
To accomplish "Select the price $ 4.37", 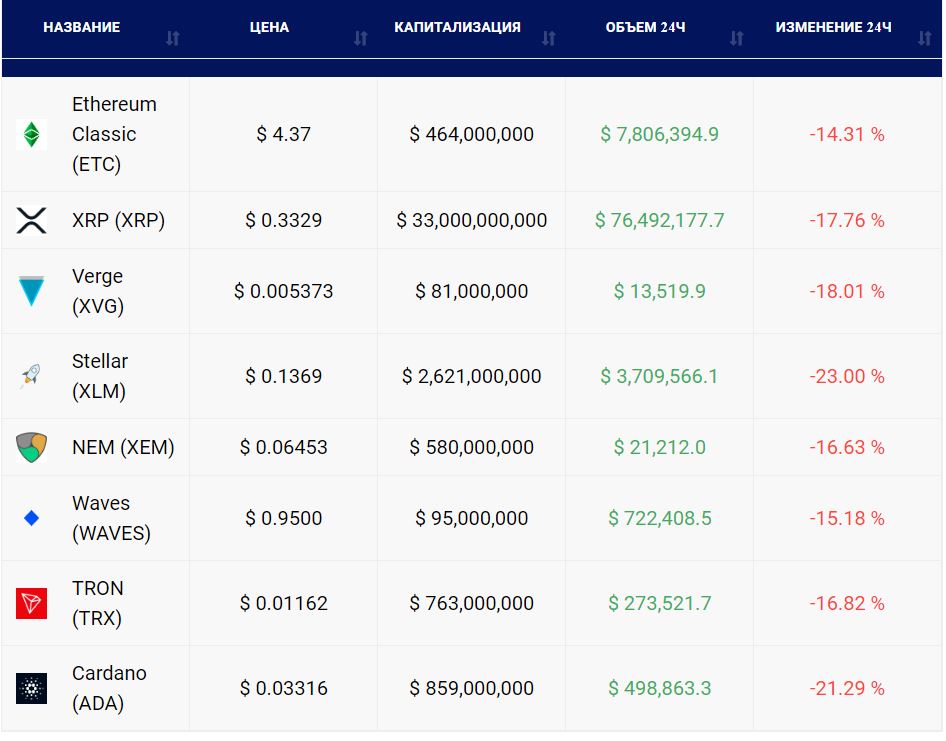I will (284, 134).
